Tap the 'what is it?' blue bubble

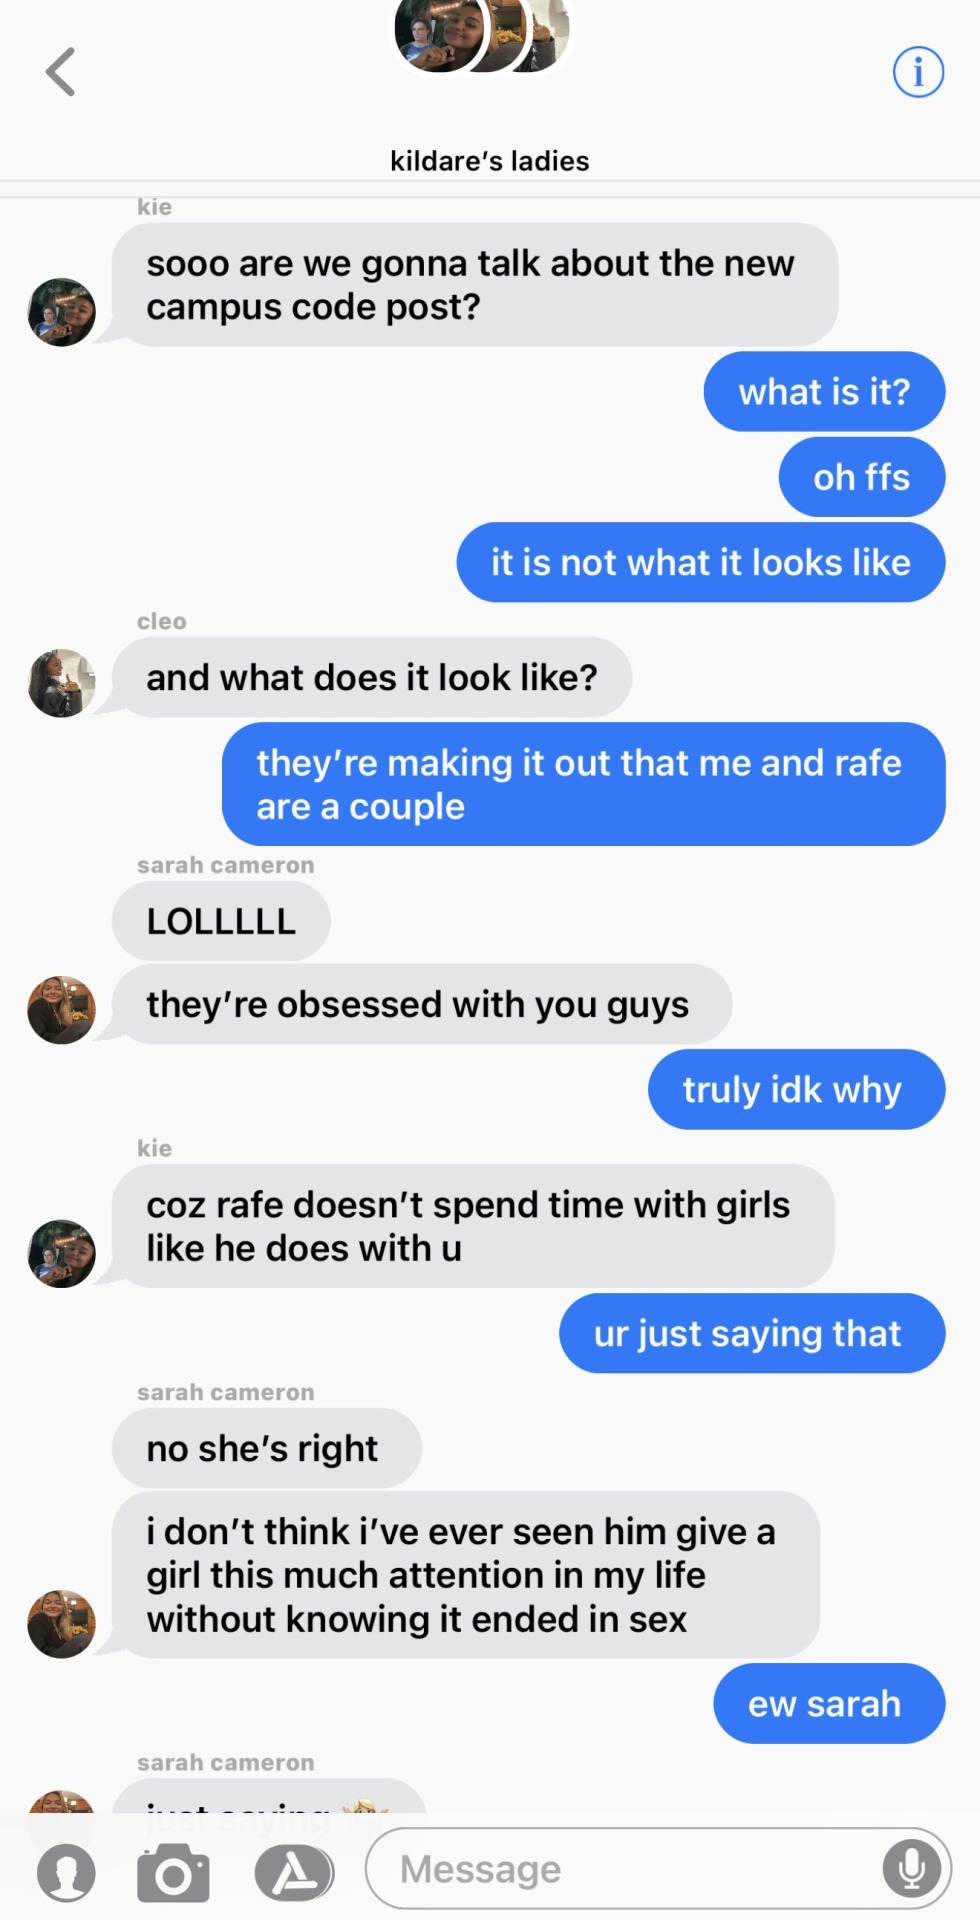[824, 391]
